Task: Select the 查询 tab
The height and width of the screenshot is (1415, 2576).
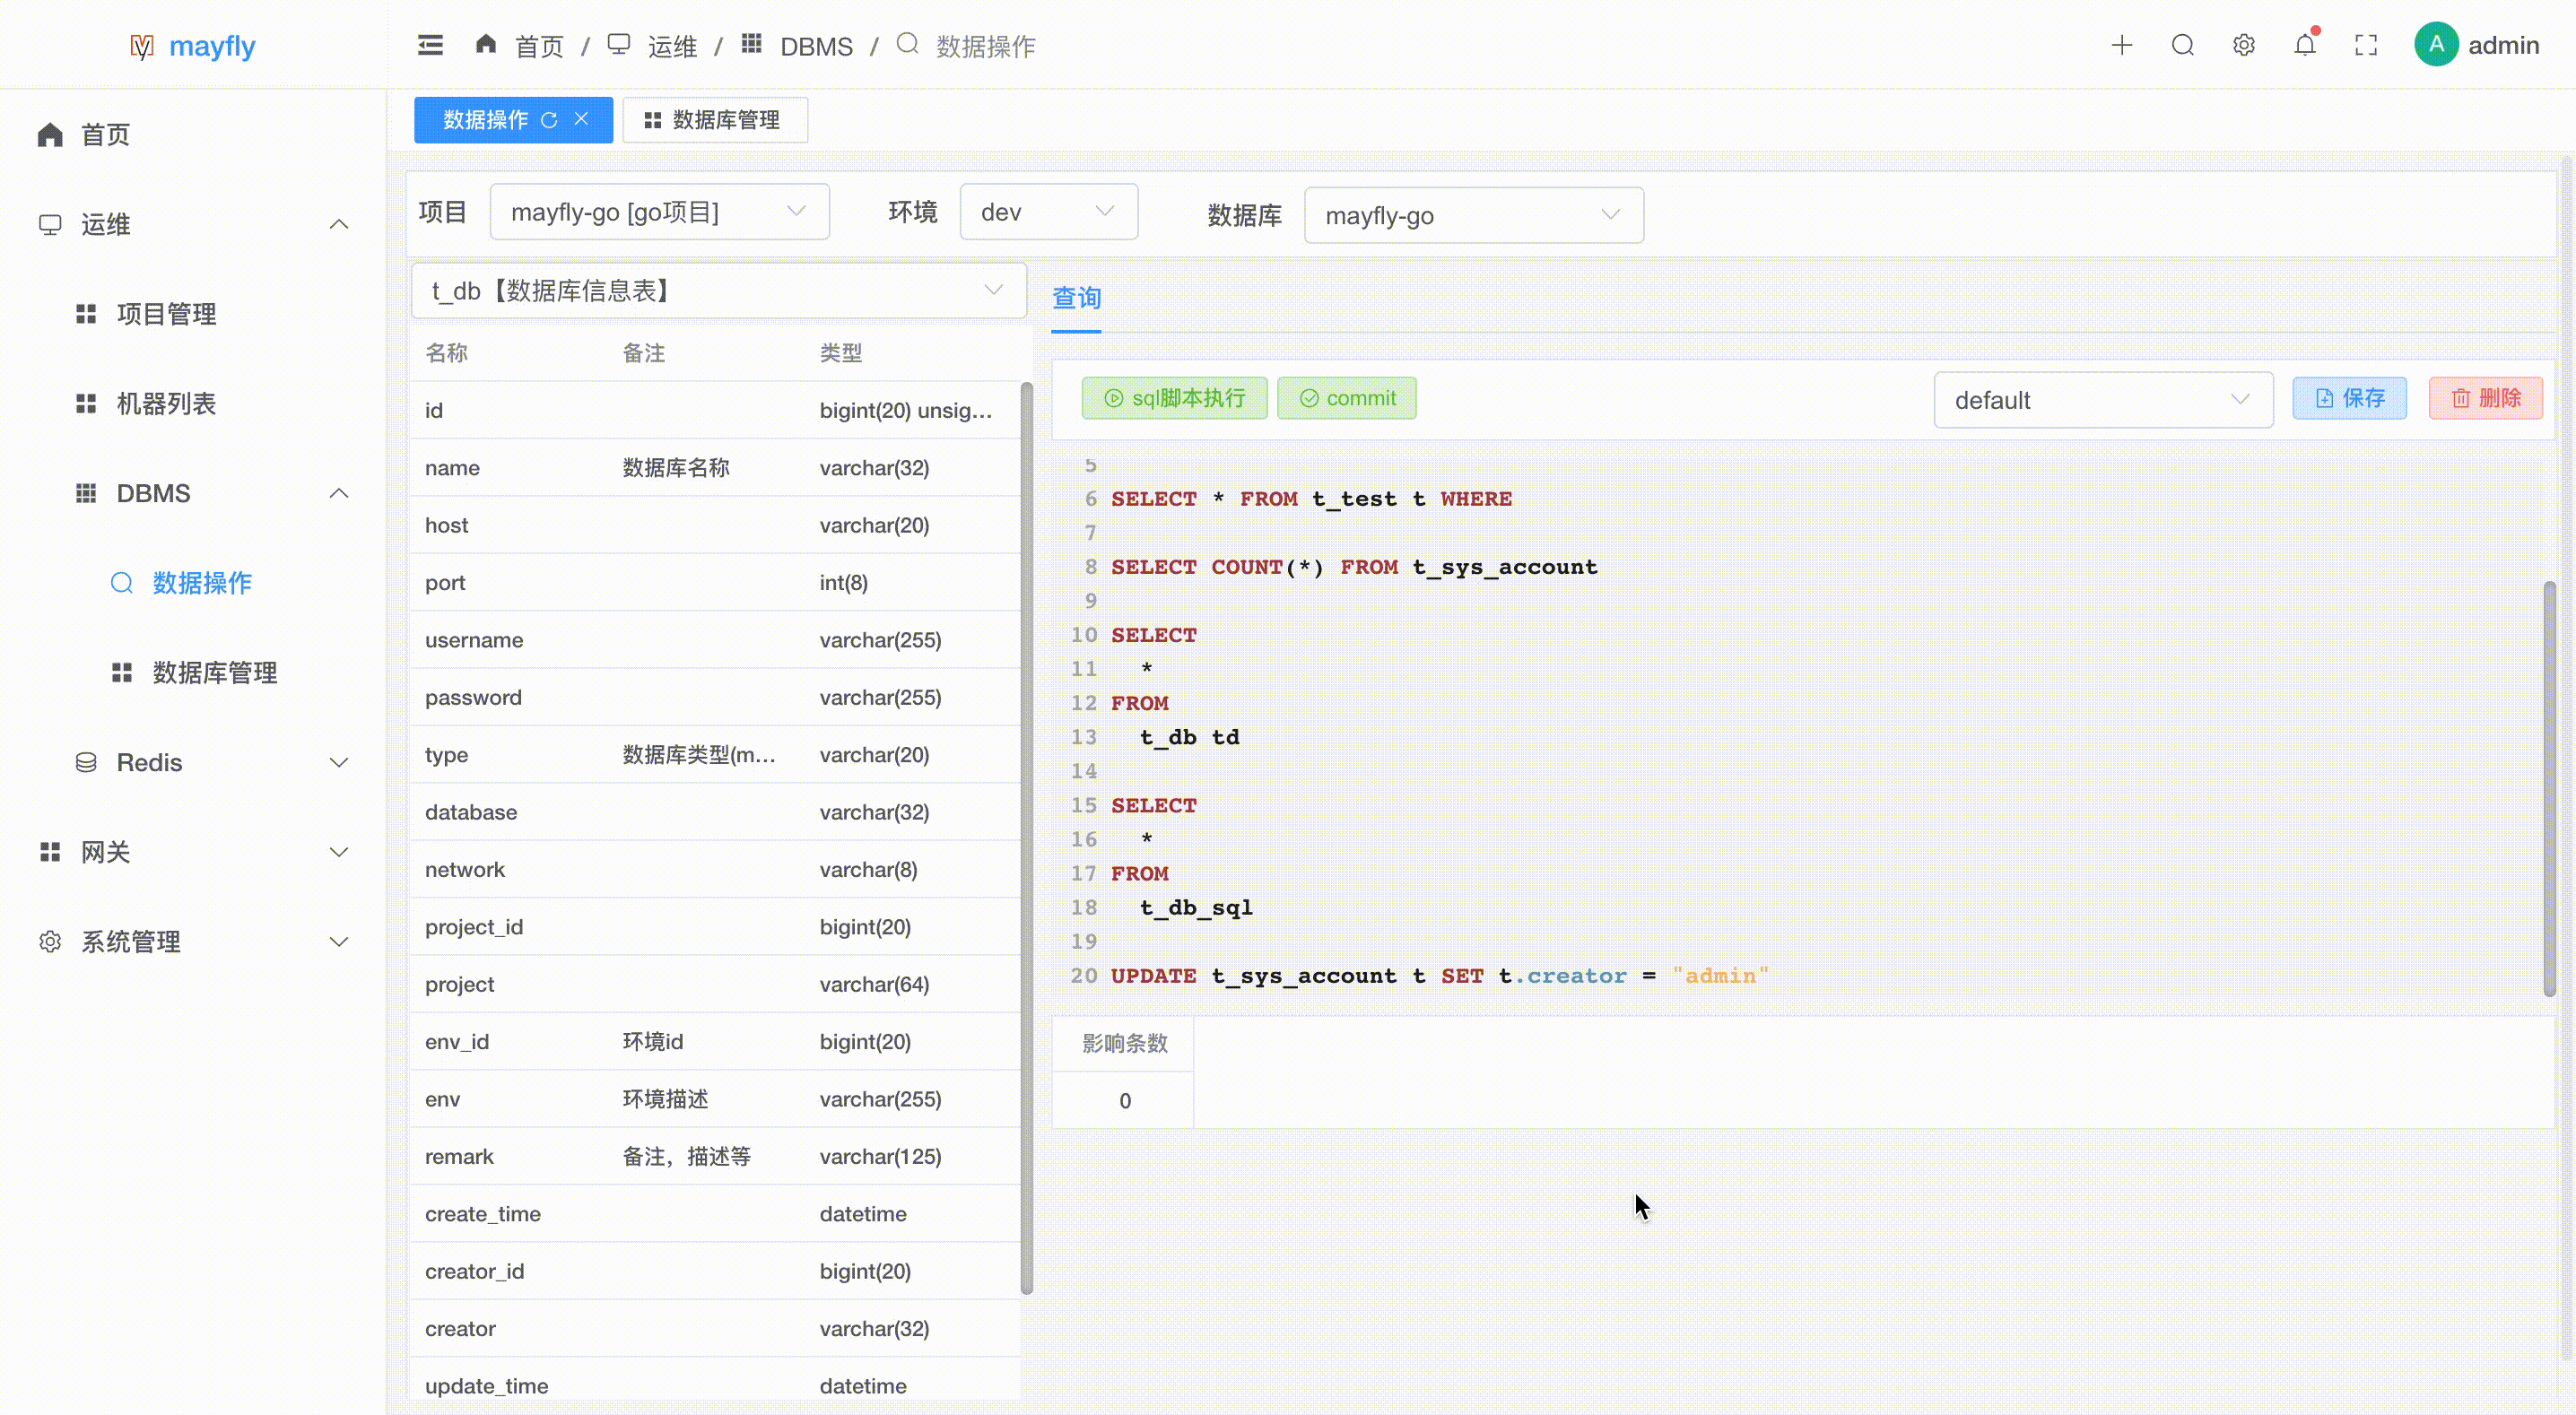Action: (x=1076, y=298)
